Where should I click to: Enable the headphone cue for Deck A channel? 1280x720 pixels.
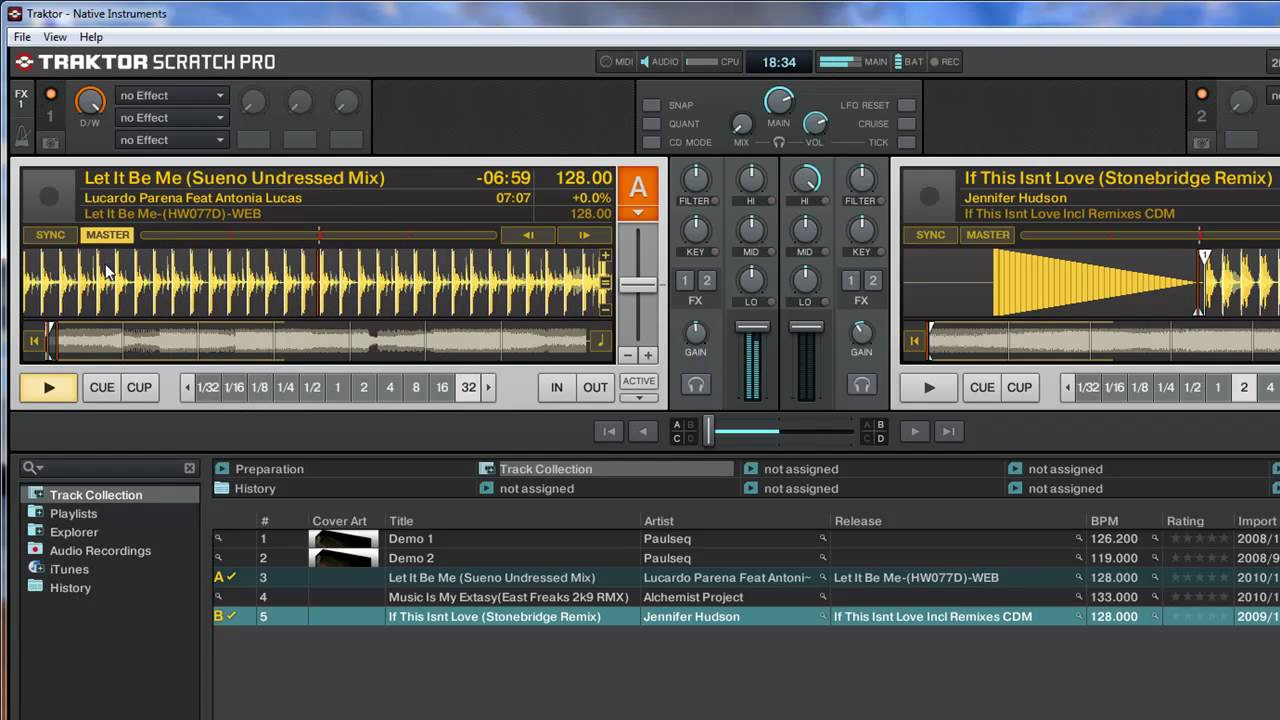pyautogui.click(x=695, y=384)
